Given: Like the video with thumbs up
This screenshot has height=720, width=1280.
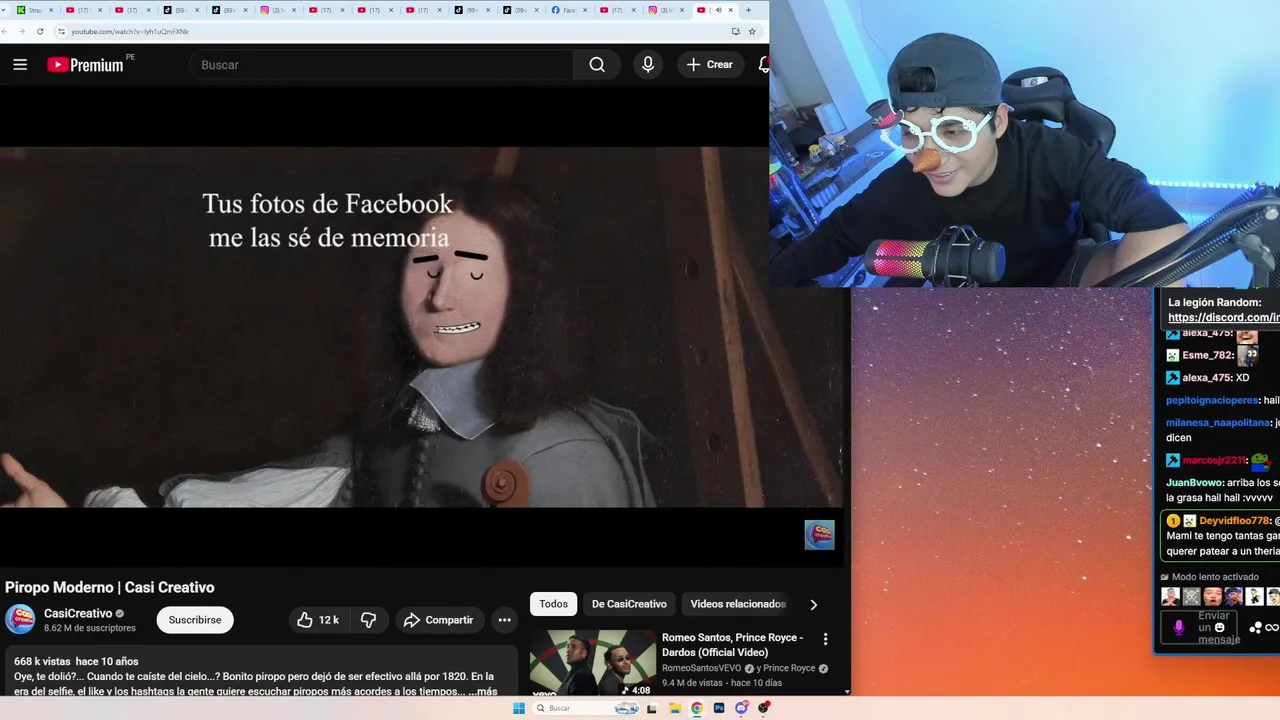Looking at the screenshot, I should pos(318,620).
